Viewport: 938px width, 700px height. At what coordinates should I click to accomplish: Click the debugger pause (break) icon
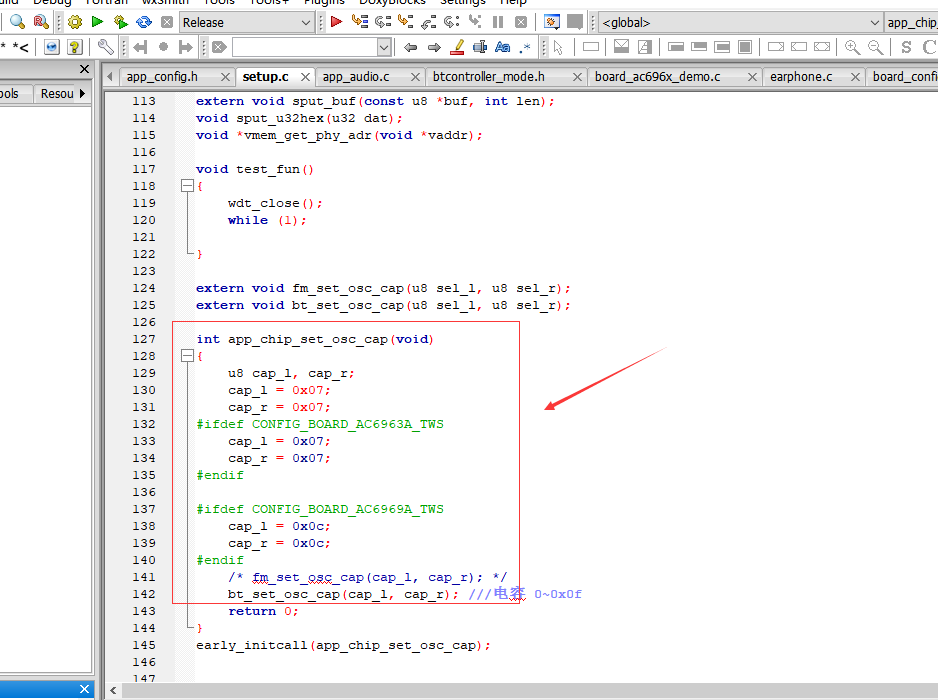498,22
